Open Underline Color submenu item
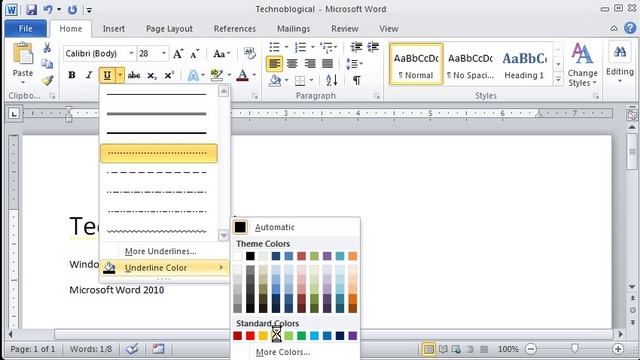Screen dimensions: 640x360 point(164,268)
